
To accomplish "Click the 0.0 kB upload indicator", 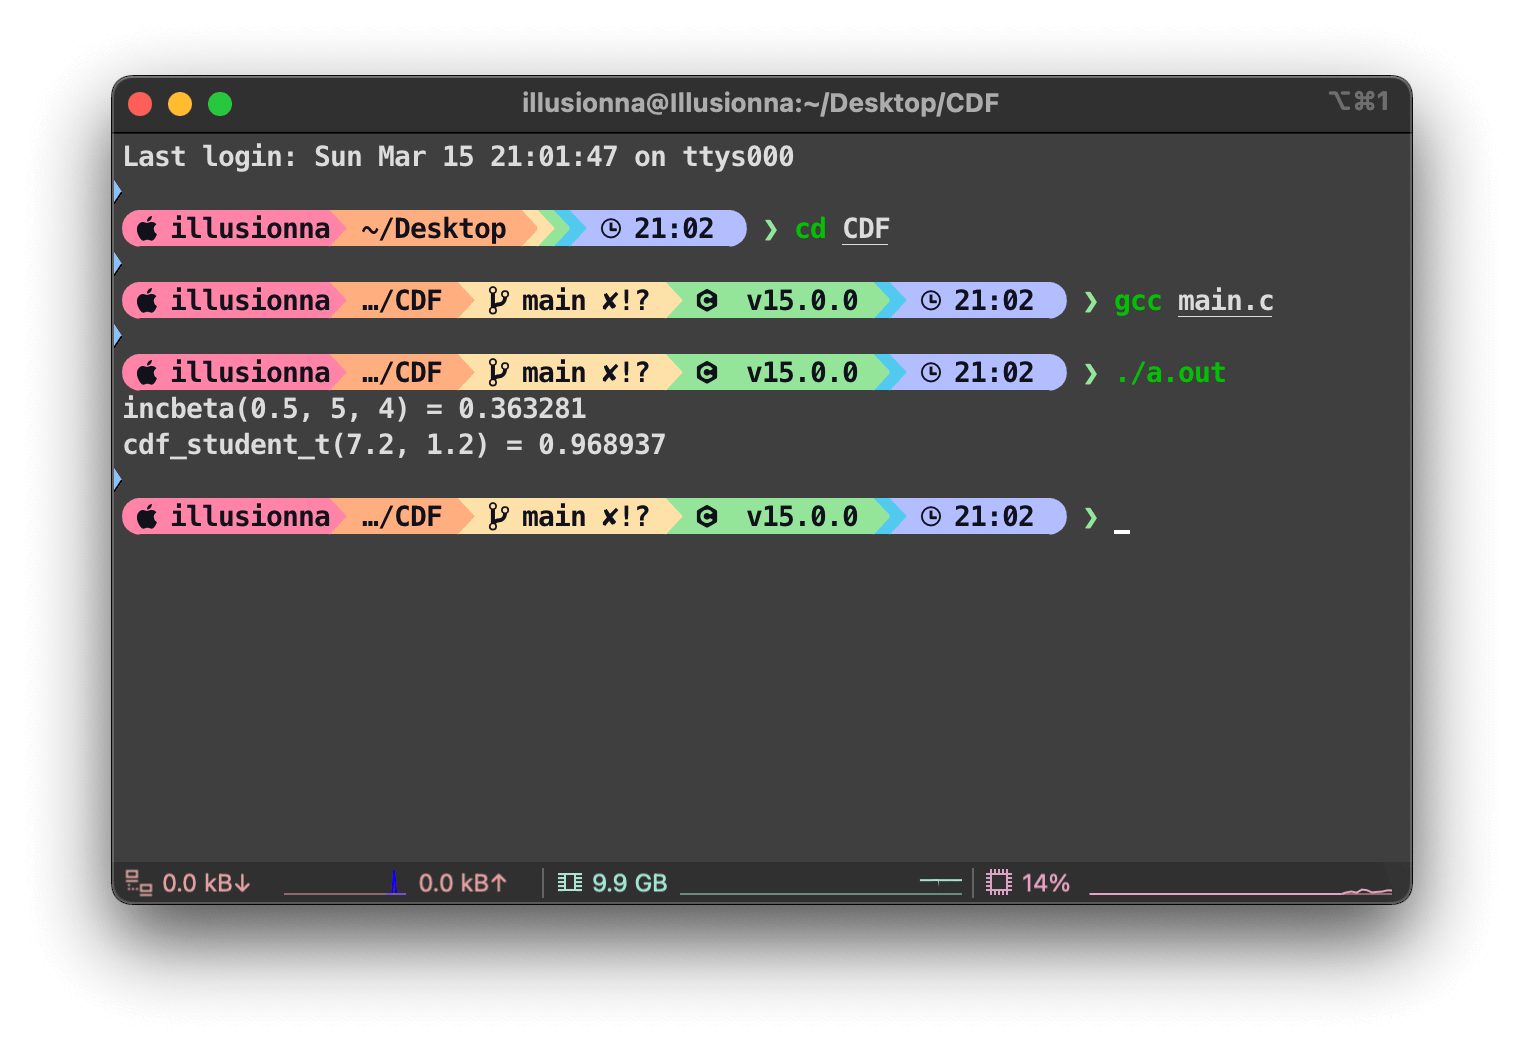I will coord(462,883).
